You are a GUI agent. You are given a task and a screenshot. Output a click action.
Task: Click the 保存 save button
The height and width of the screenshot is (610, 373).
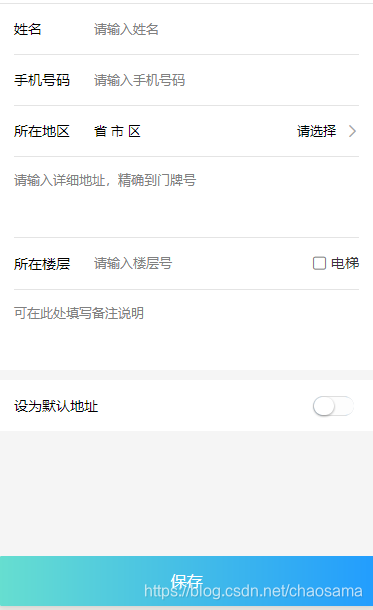pos(186,581)
